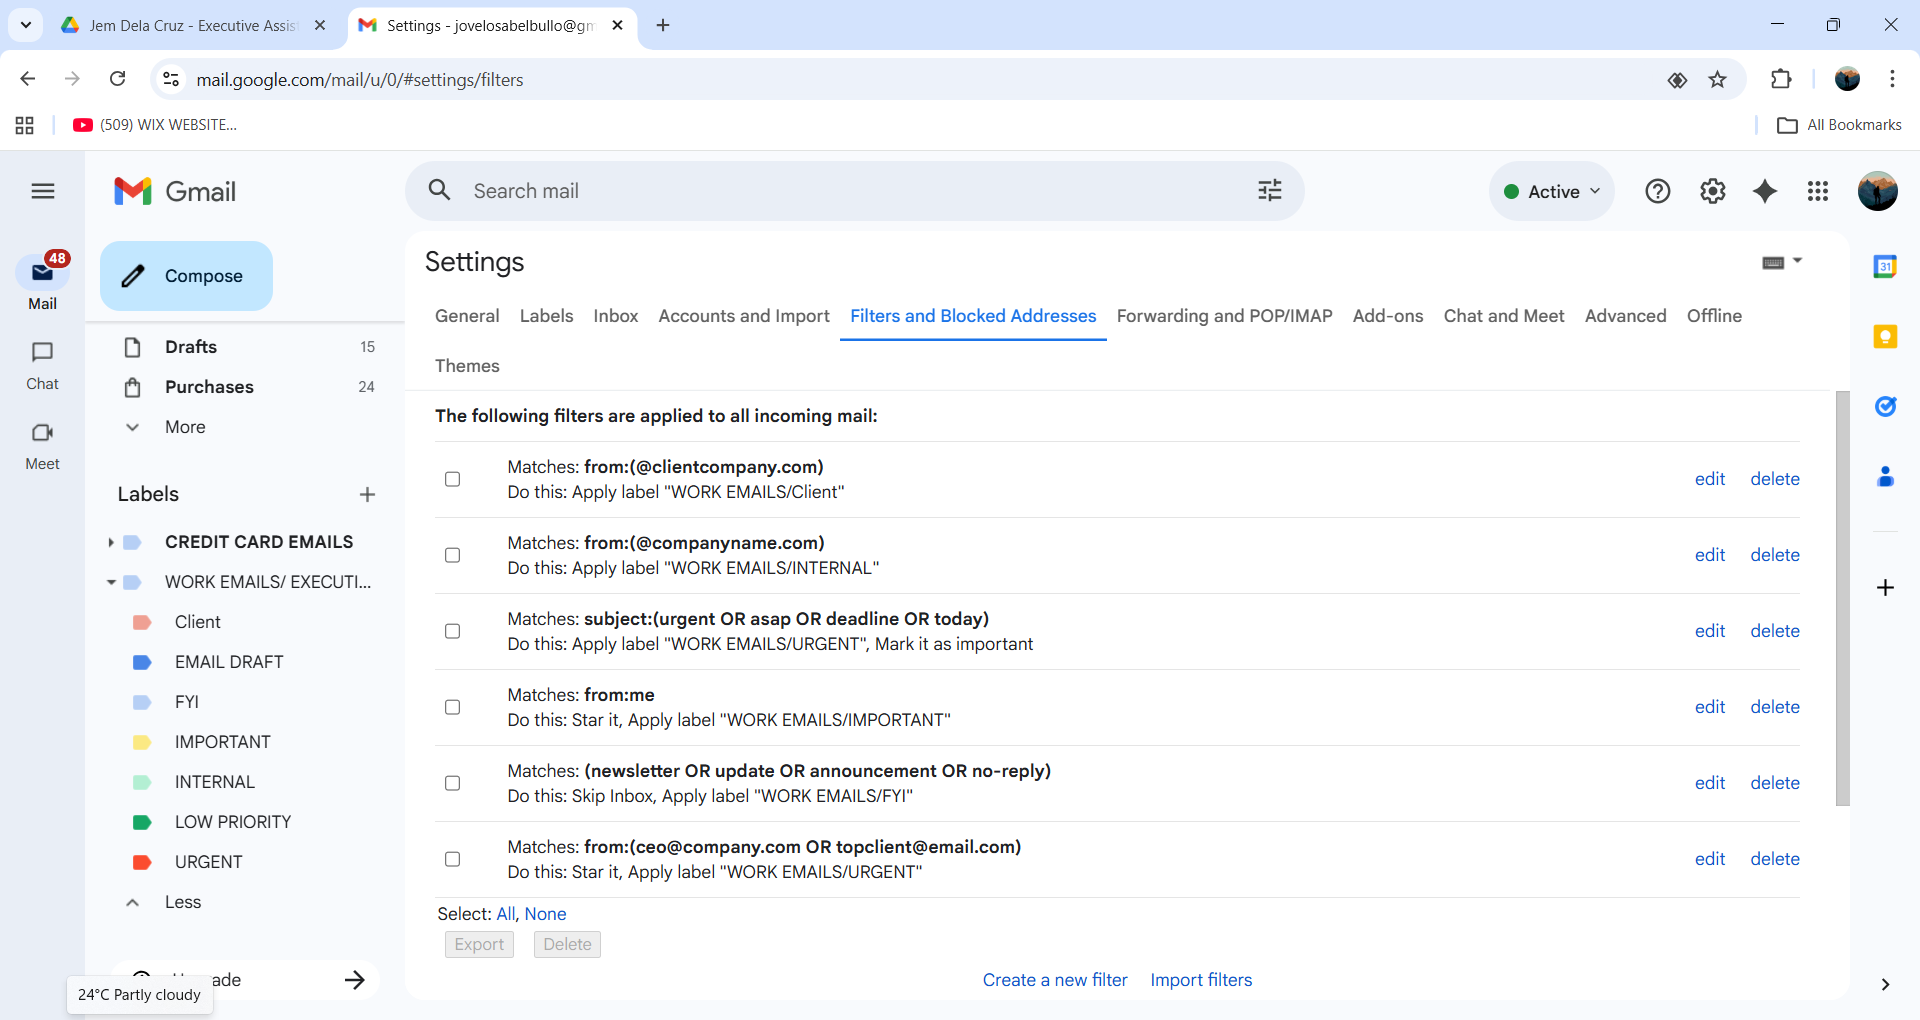Open Google Calendar side panel
Image resolution: width=1920 pixels, height=1020 pixels.
(x=1885, y=266)
